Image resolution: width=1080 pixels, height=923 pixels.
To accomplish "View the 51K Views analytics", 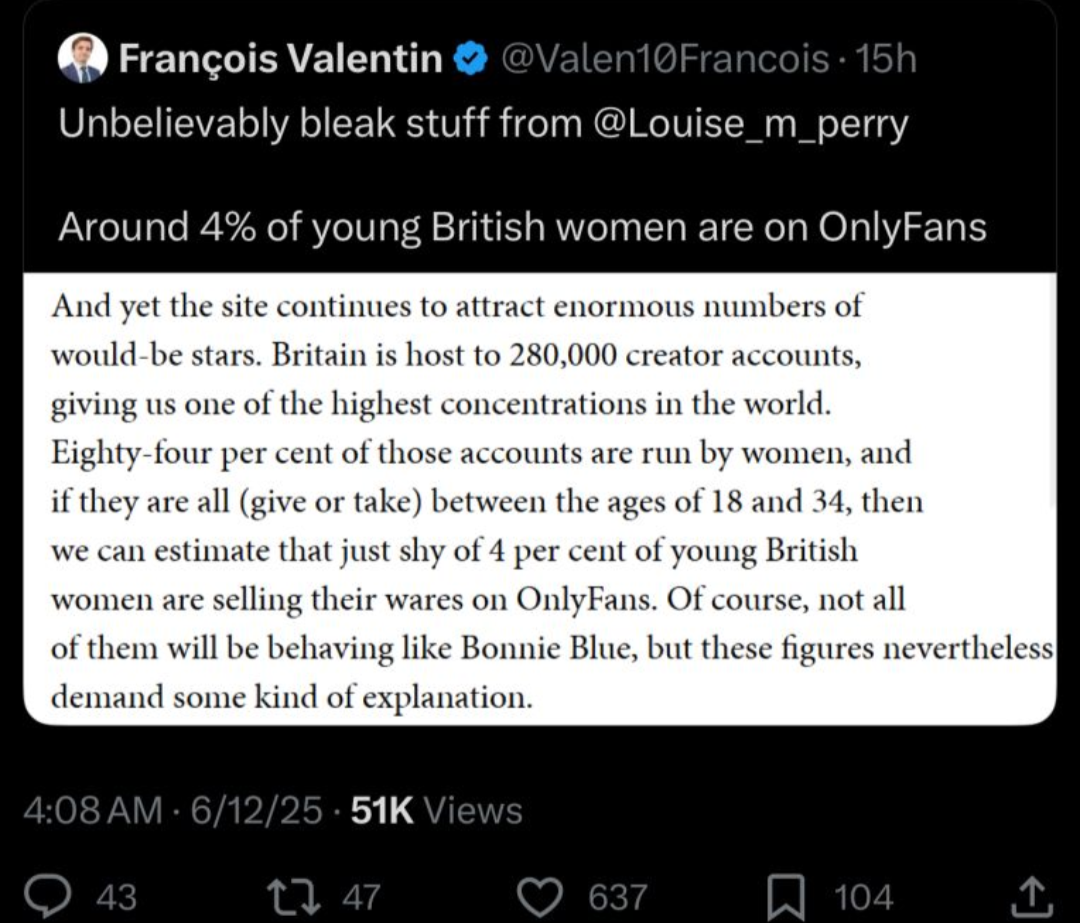I will point(437,810).
